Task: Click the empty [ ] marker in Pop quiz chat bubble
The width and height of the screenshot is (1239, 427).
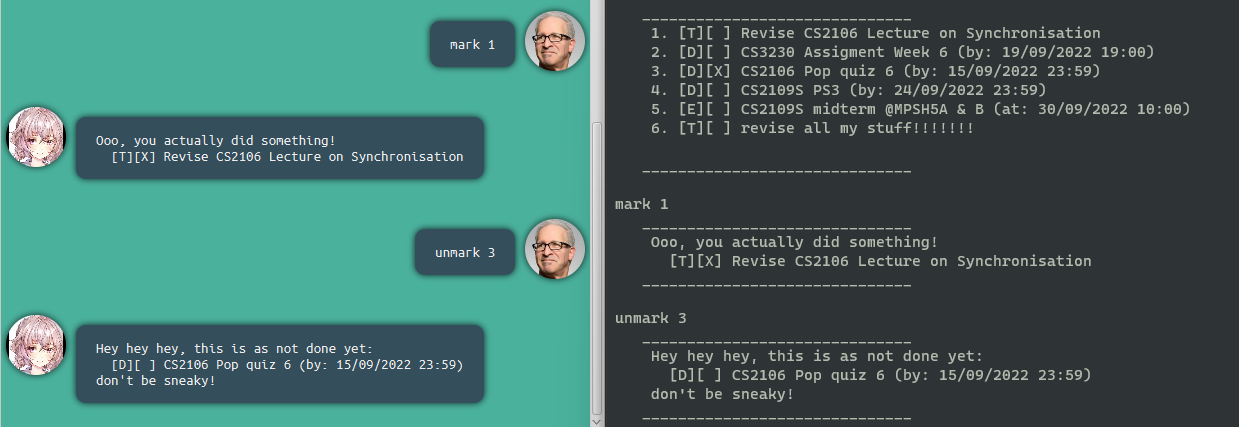Action: point(147,365)
